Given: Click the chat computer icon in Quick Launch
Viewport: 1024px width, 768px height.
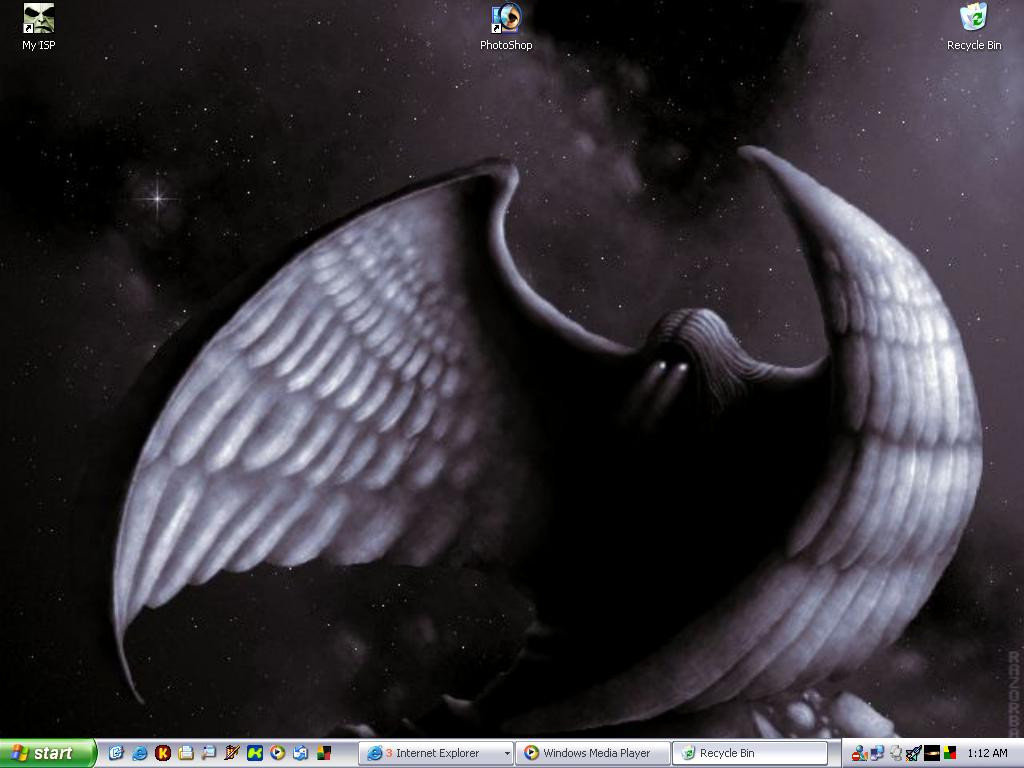Looking at the screenshot, I should pyautogui.click(x=208, y=753).
